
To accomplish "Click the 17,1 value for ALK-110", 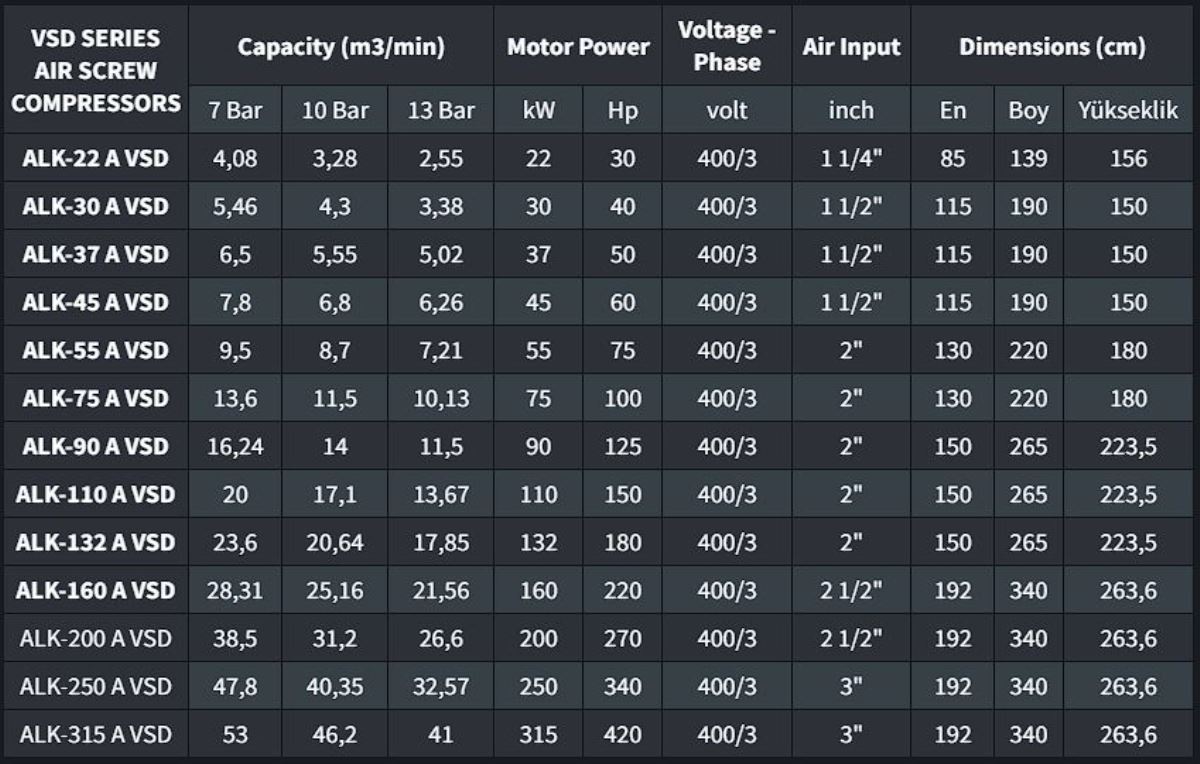I will click(335, 494).
